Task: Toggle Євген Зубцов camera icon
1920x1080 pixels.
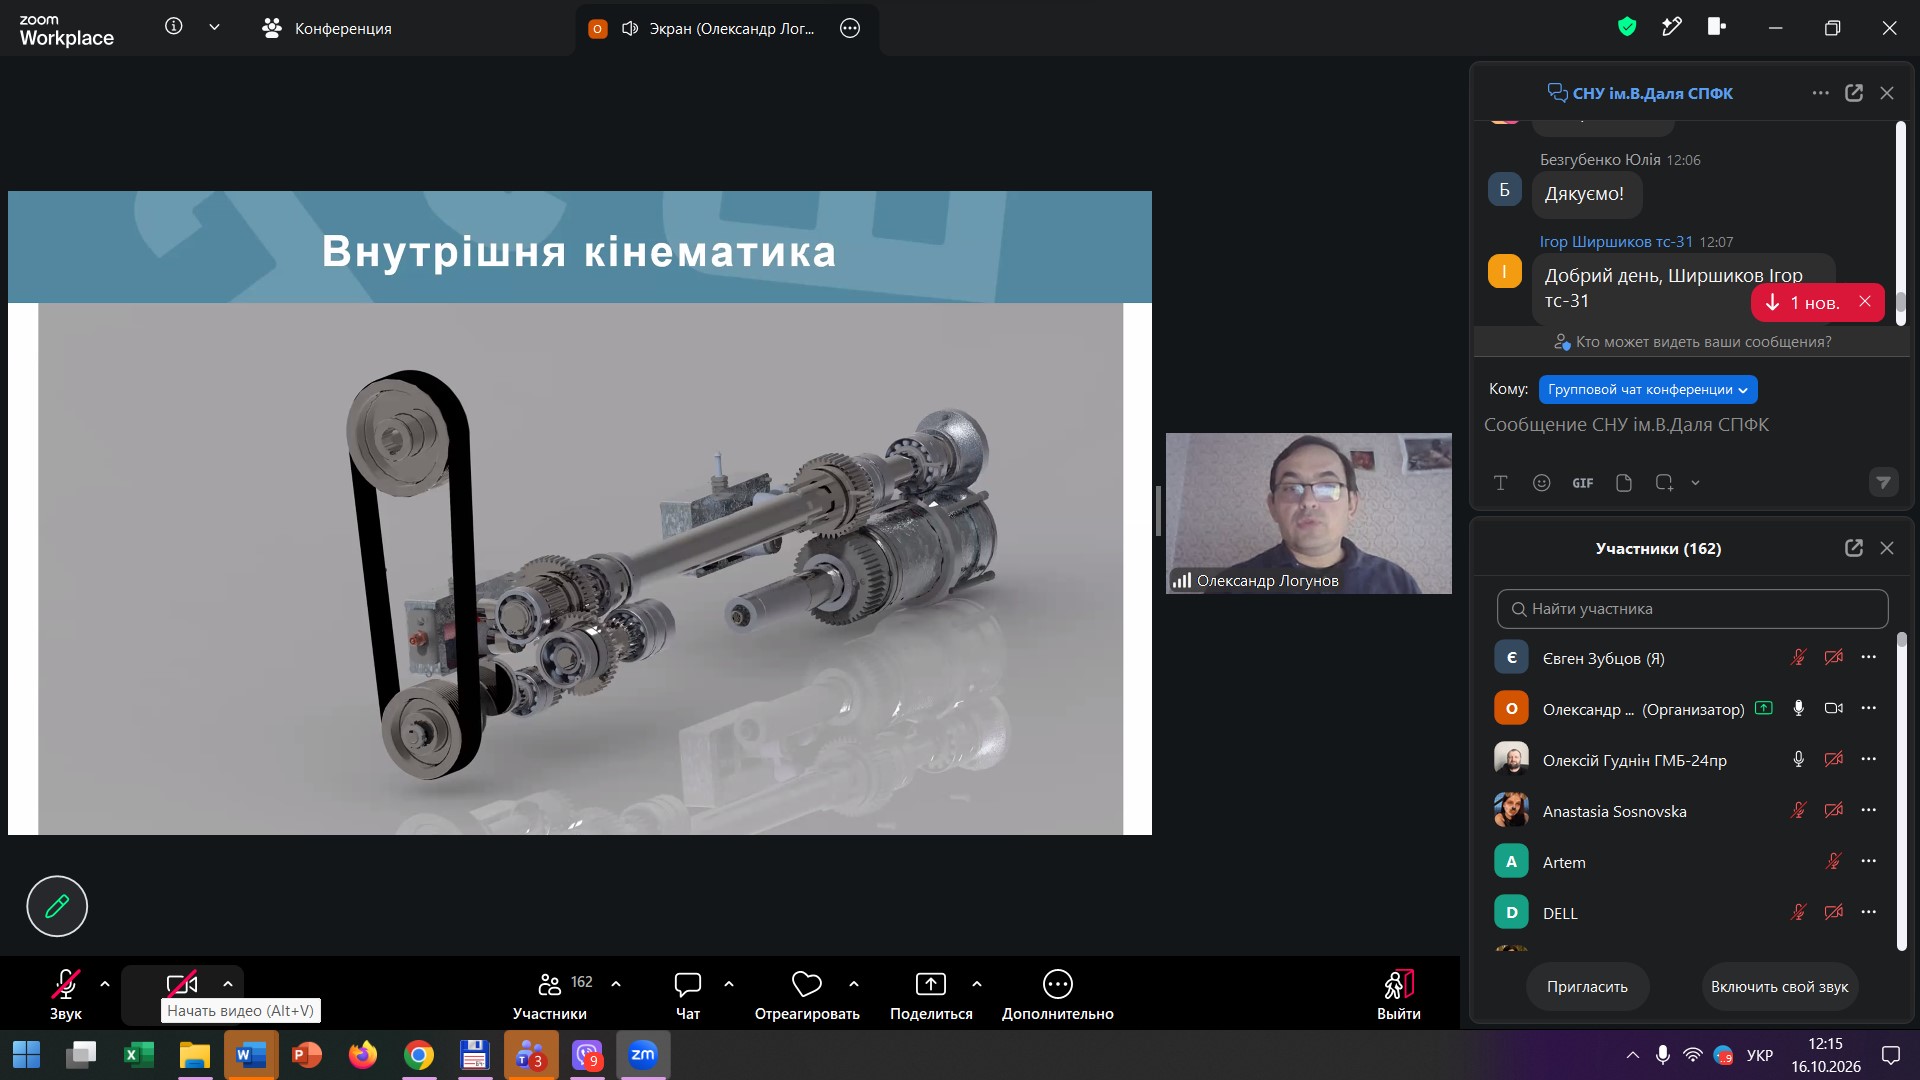Action: (1834, 658)
